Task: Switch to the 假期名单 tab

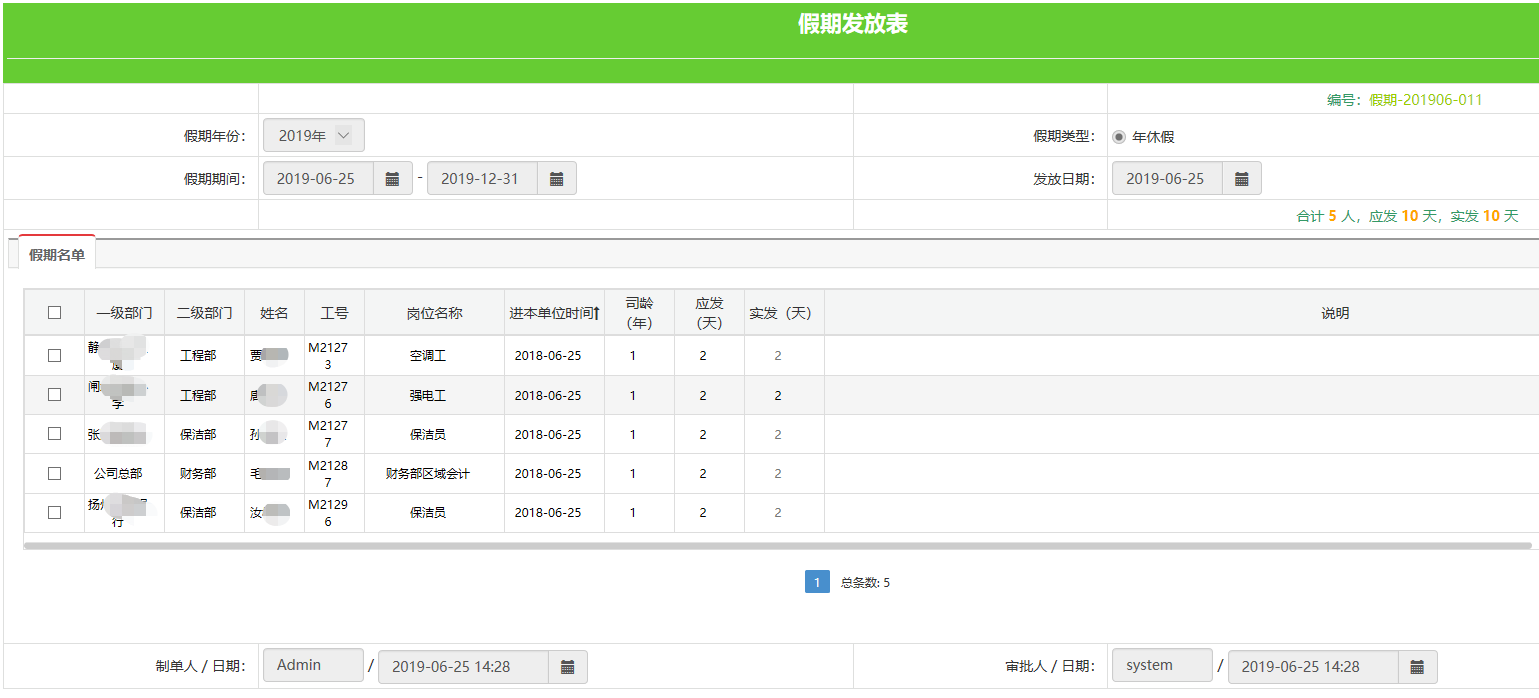Action: tap(57, 255)
